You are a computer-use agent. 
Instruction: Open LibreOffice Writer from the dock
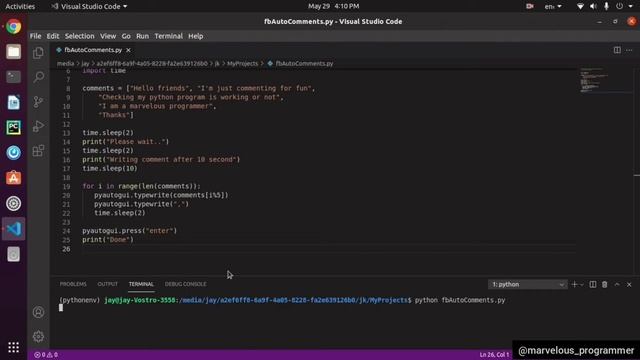pos(13,102)
